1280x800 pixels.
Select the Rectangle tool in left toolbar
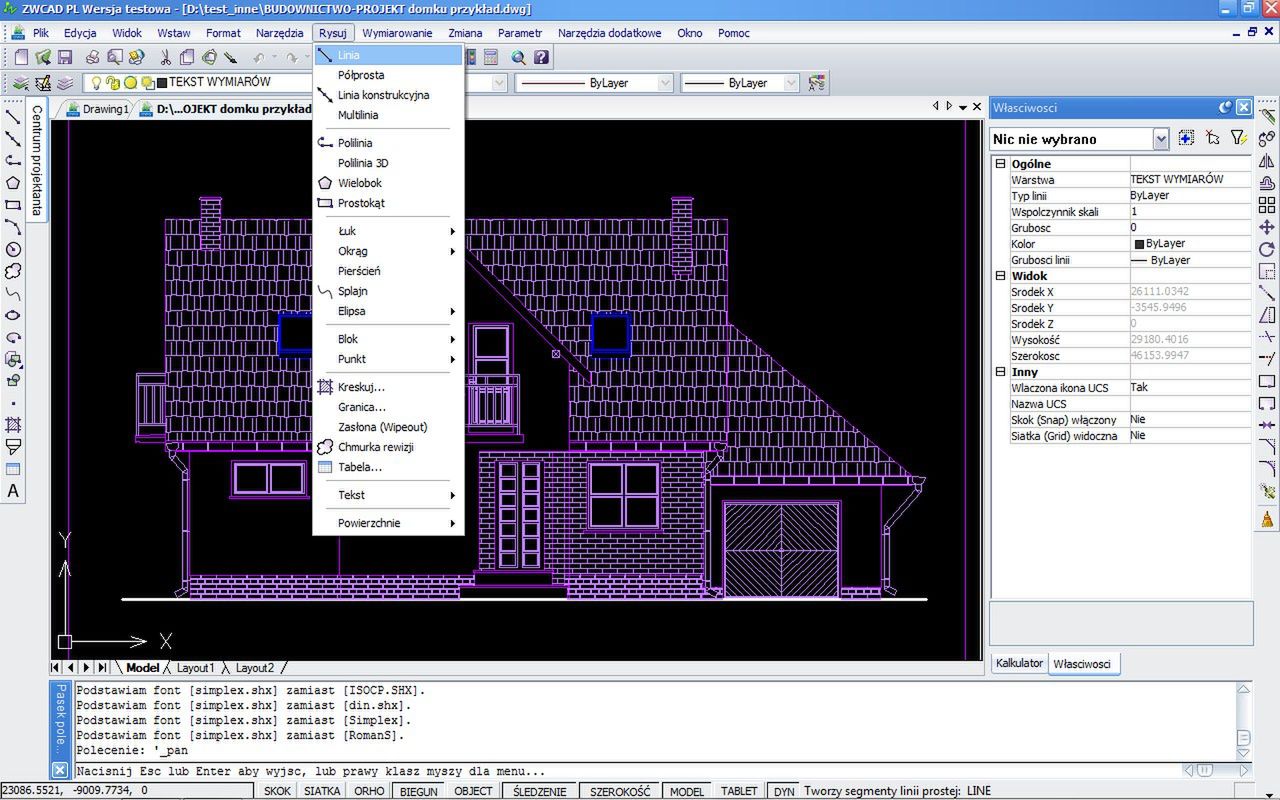(13, 205)
